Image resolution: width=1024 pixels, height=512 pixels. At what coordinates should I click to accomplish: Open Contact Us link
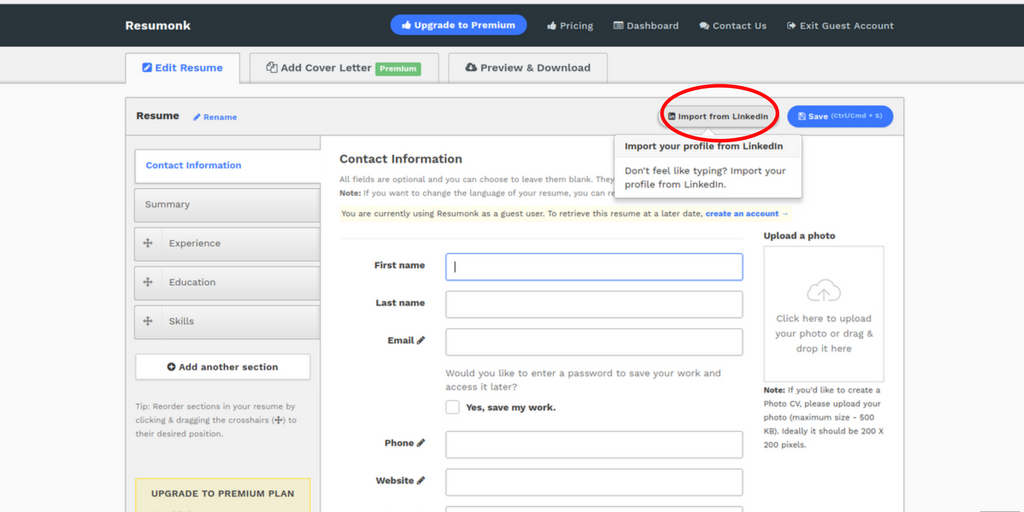pos(733,25)
